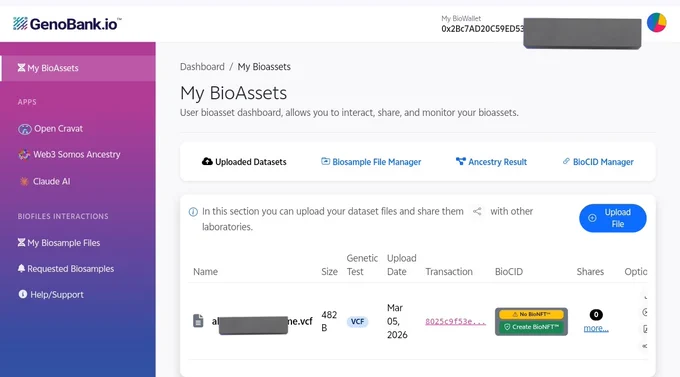Click the Upload Date column header
The height and width of the screenshot is (377, 680).
402,265
